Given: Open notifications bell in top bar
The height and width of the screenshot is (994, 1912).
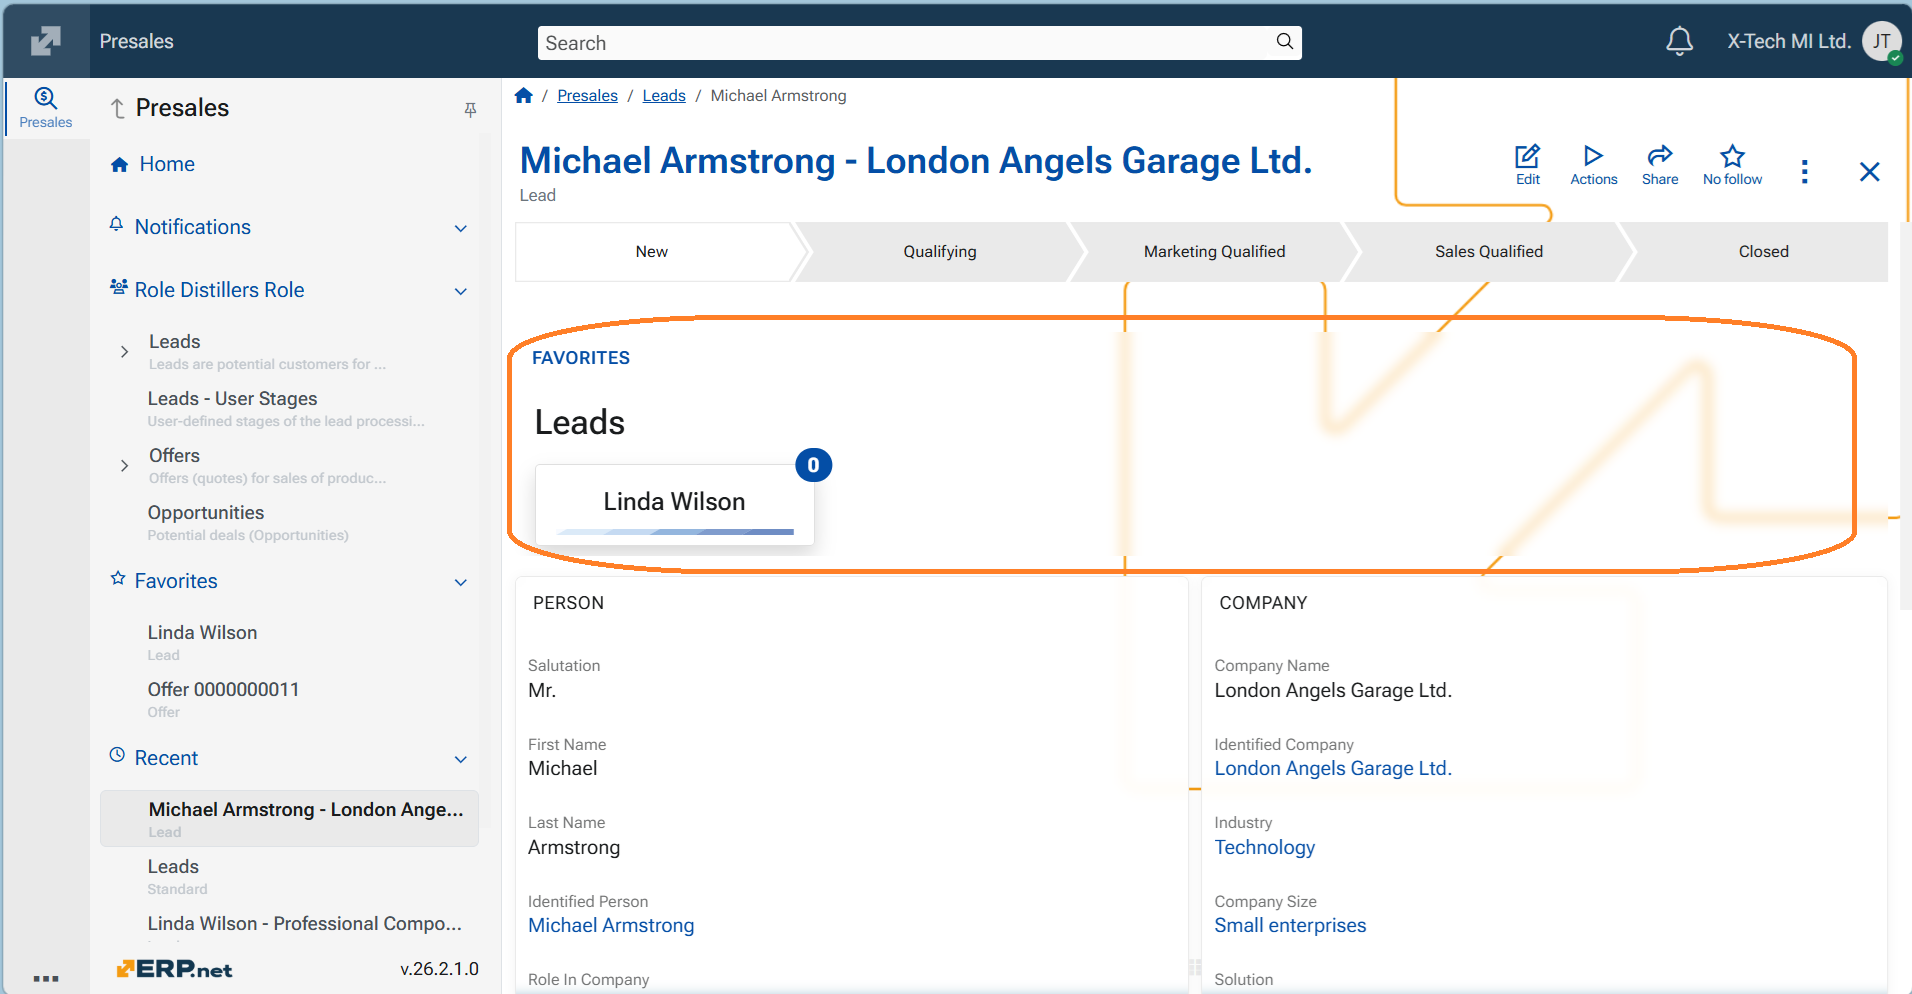Looking at the screenshot, I should pos(1679,41).
